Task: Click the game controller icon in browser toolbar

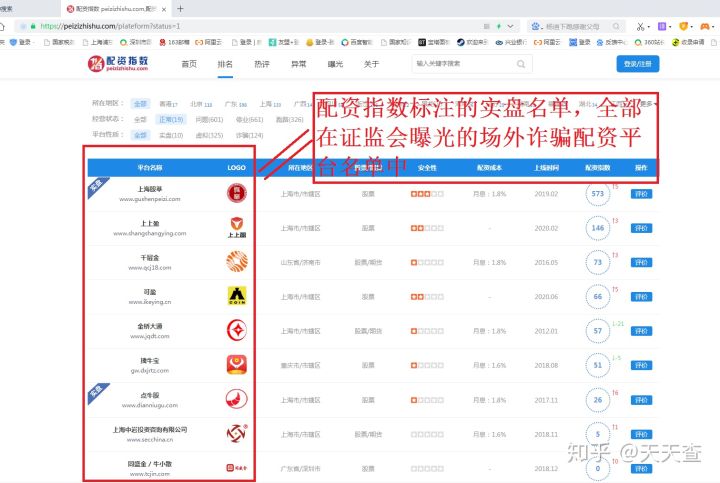Action: pos(704,27)
